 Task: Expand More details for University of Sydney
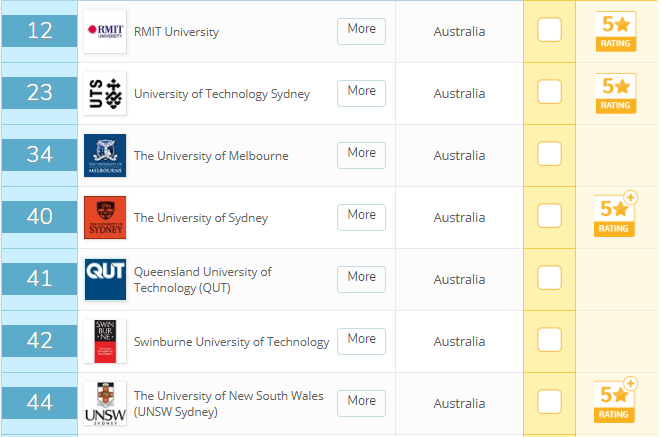(361, 217)
